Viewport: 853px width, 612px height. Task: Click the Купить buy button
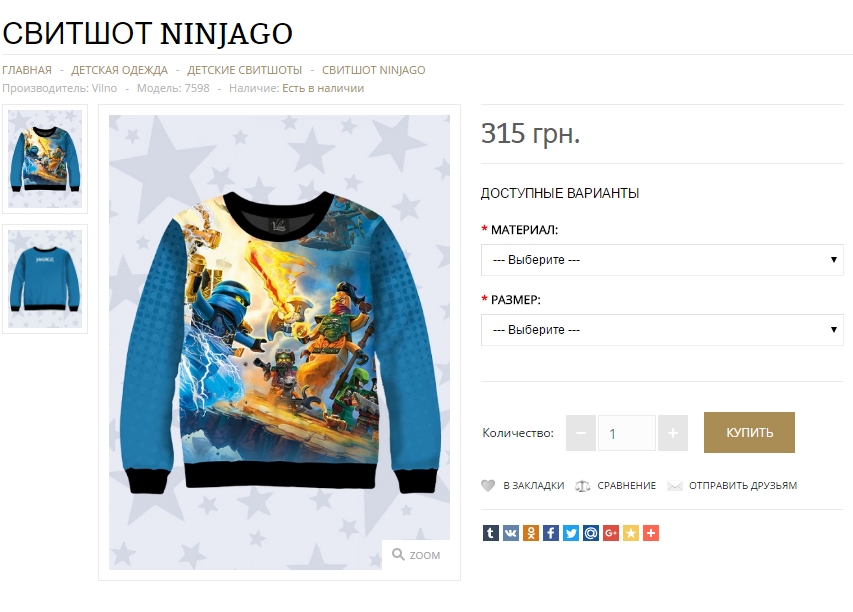point(749,432)
